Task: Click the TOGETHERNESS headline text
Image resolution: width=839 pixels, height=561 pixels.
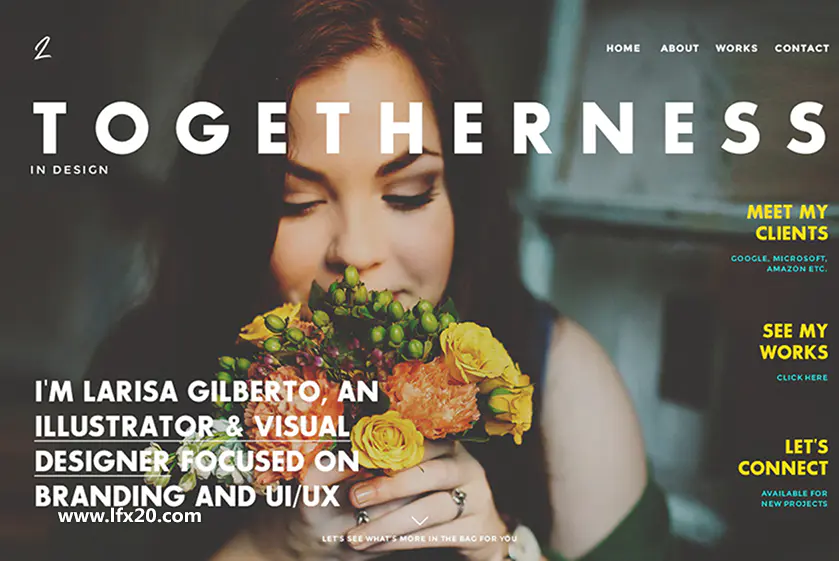Action: [430, 128]
